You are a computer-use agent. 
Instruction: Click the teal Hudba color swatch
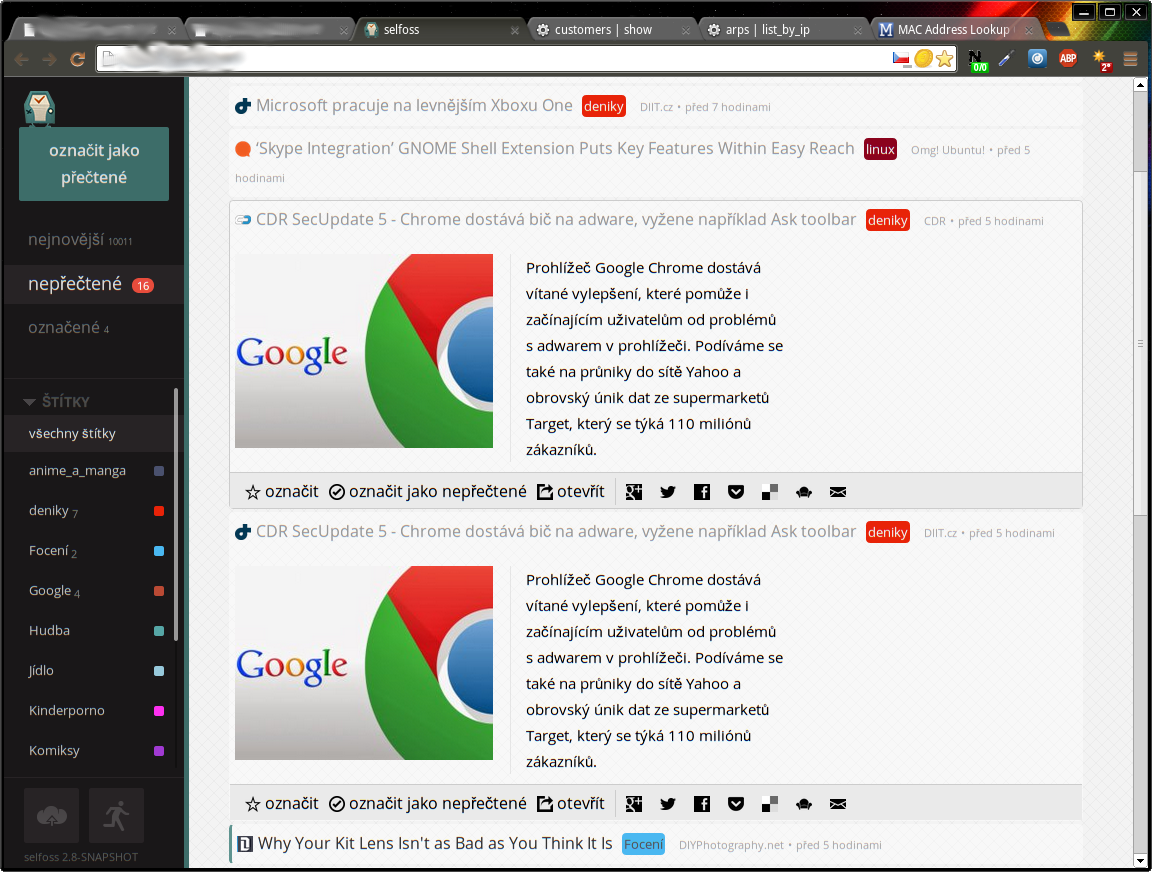pos(159,631)
